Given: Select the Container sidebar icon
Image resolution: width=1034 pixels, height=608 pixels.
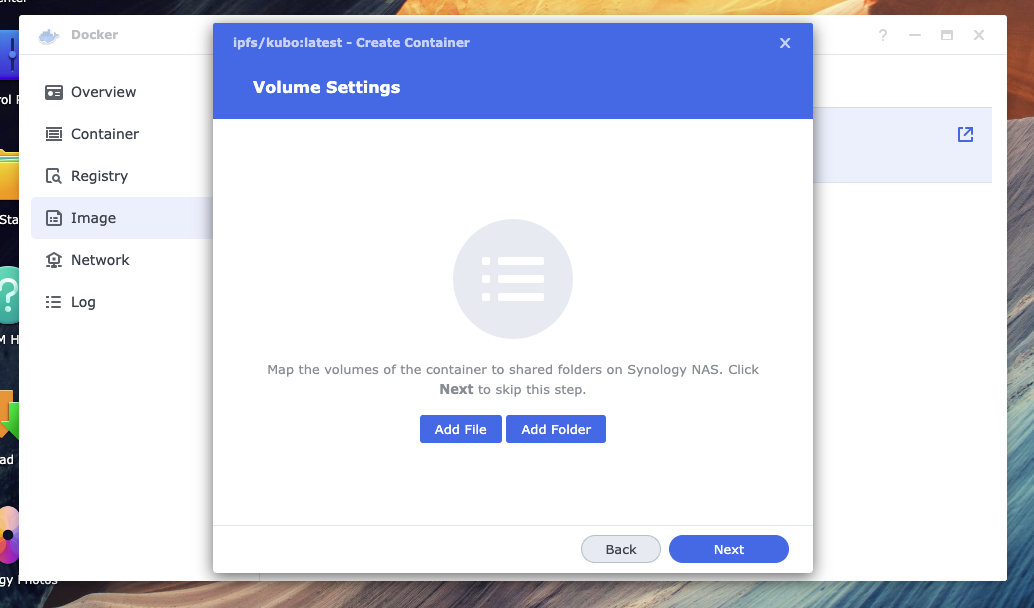Looking at the screenshot, I should click(53, 135).
